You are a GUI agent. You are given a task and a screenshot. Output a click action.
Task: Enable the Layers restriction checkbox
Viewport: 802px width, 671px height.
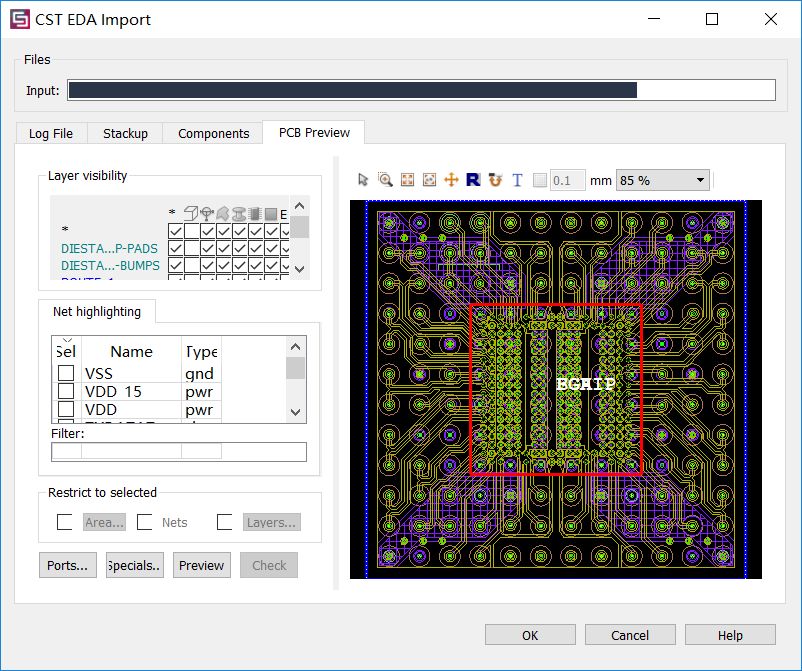pyautogui.click(x=225, y=522)
